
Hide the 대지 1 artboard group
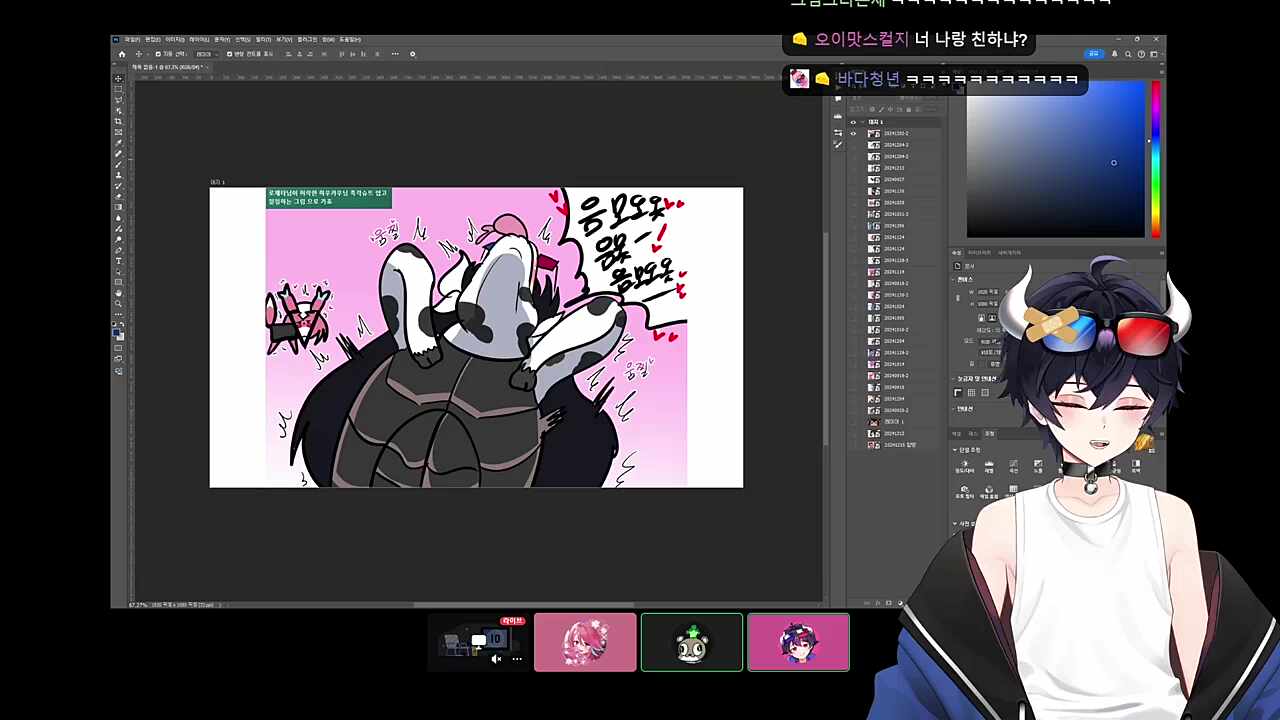pyautogui.click(x=853, y=122)
